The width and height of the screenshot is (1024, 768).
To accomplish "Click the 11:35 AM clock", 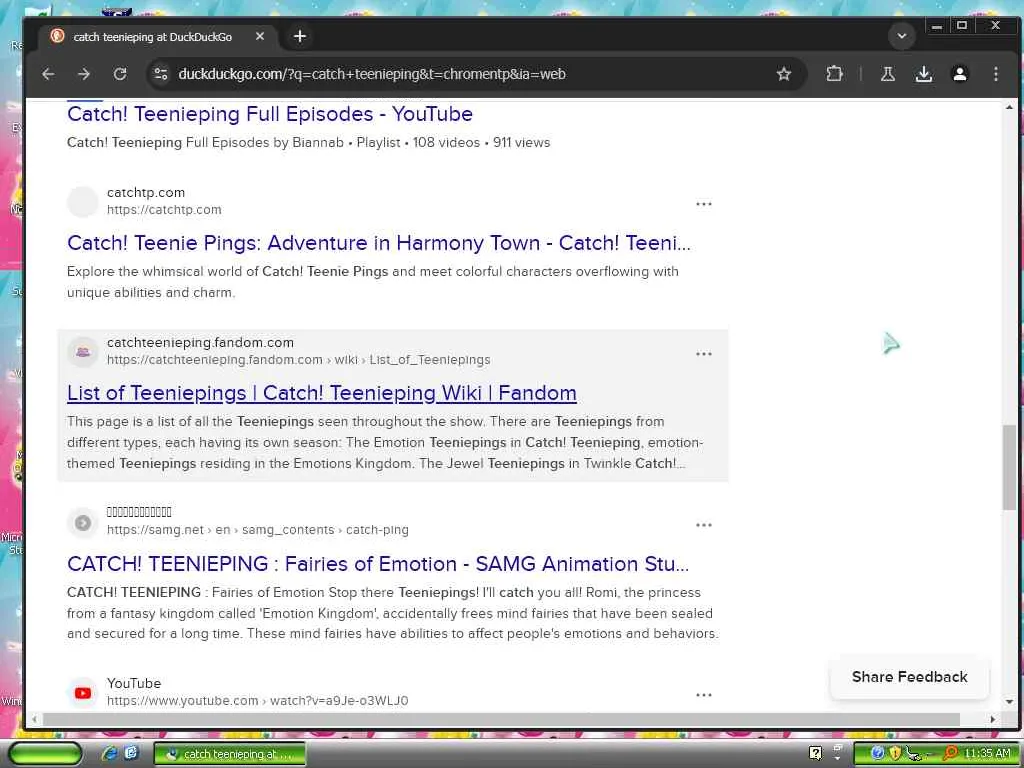I will (987, 754).
